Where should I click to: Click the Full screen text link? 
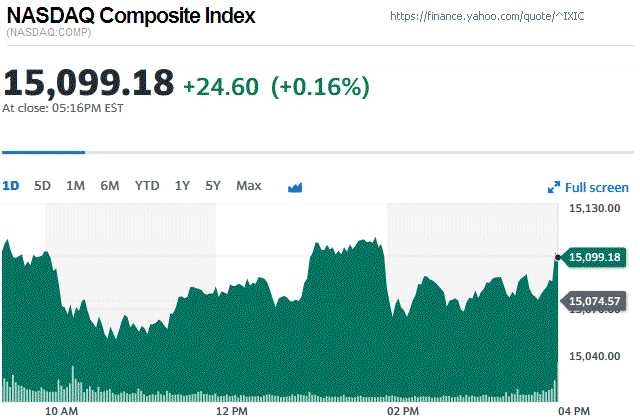597,187
